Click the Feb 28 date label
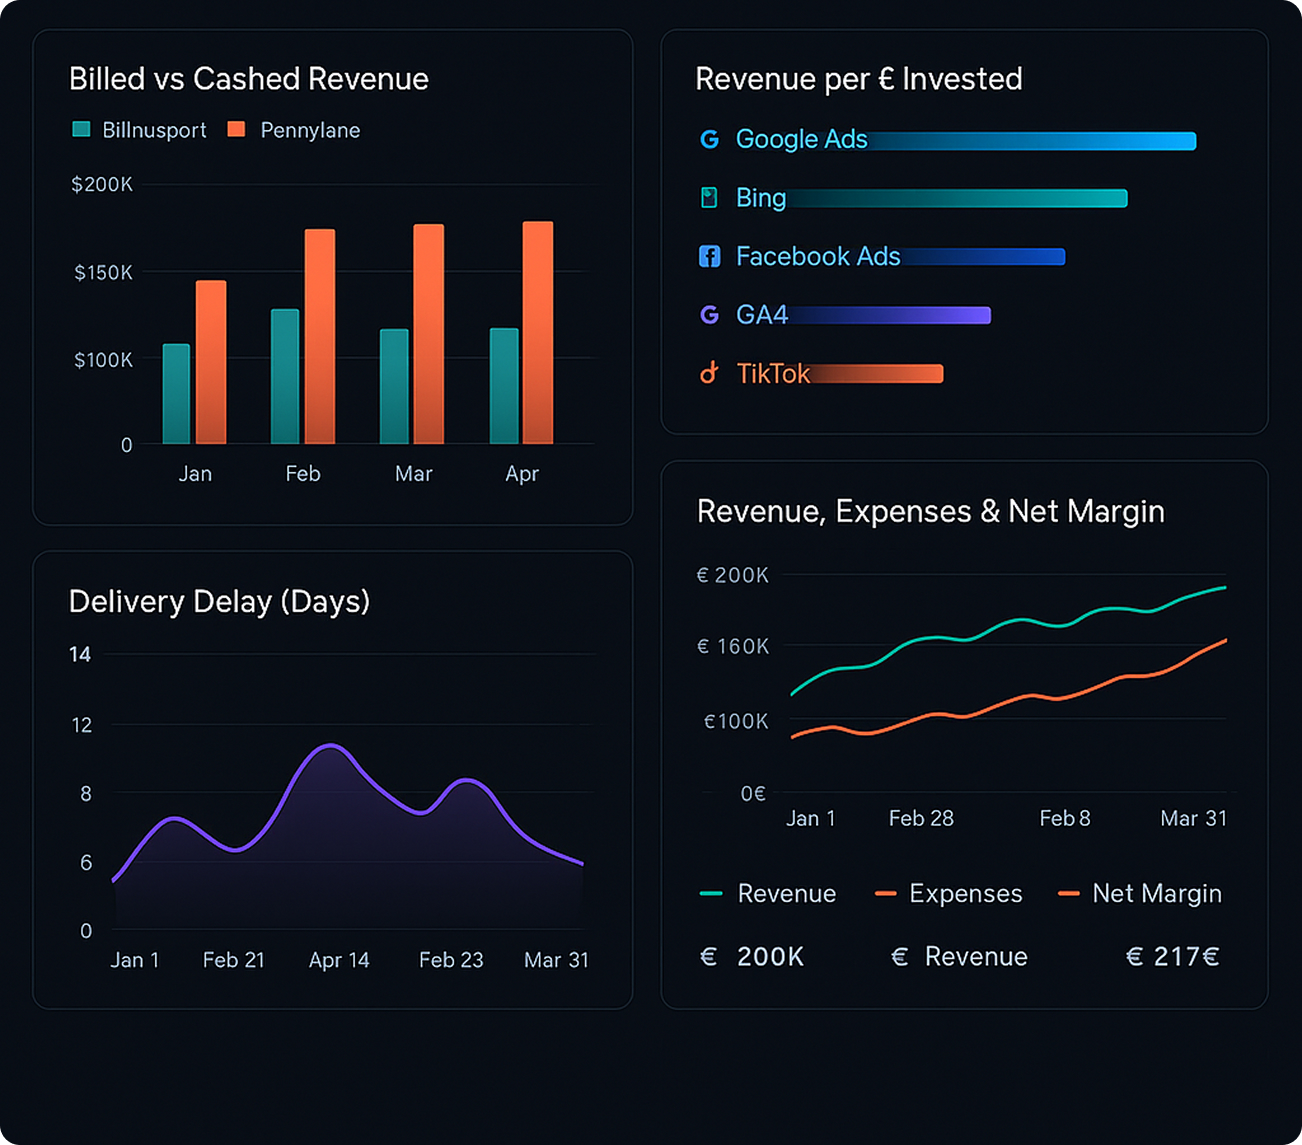1302x1145 pixels. tap(921, 819)
